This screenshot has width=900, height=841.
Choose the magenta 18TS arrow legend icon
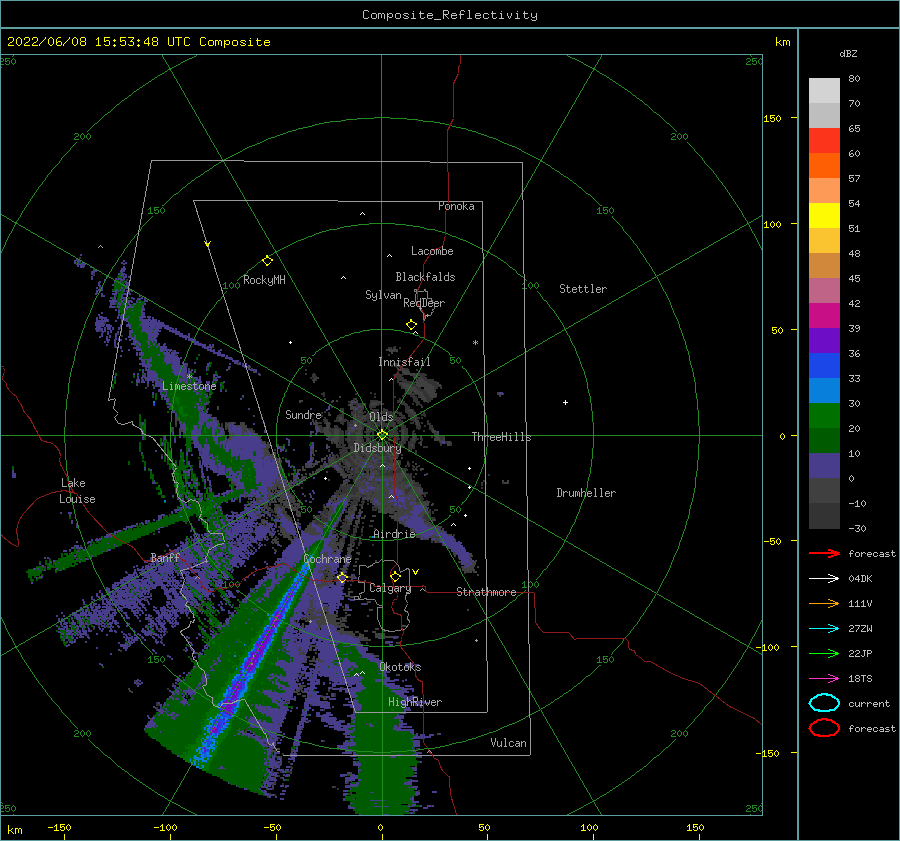(x=824, y=679)
